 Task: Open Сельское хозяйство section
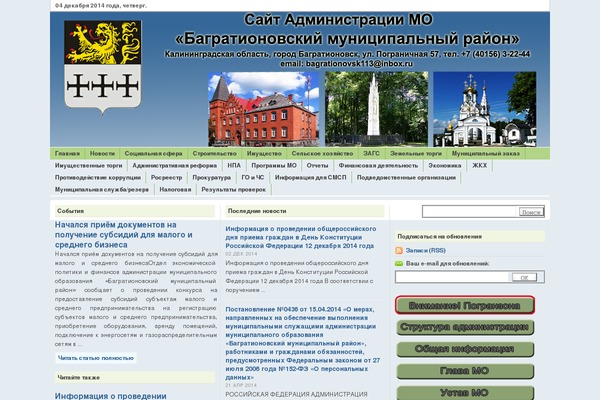(x=322, y=153)
